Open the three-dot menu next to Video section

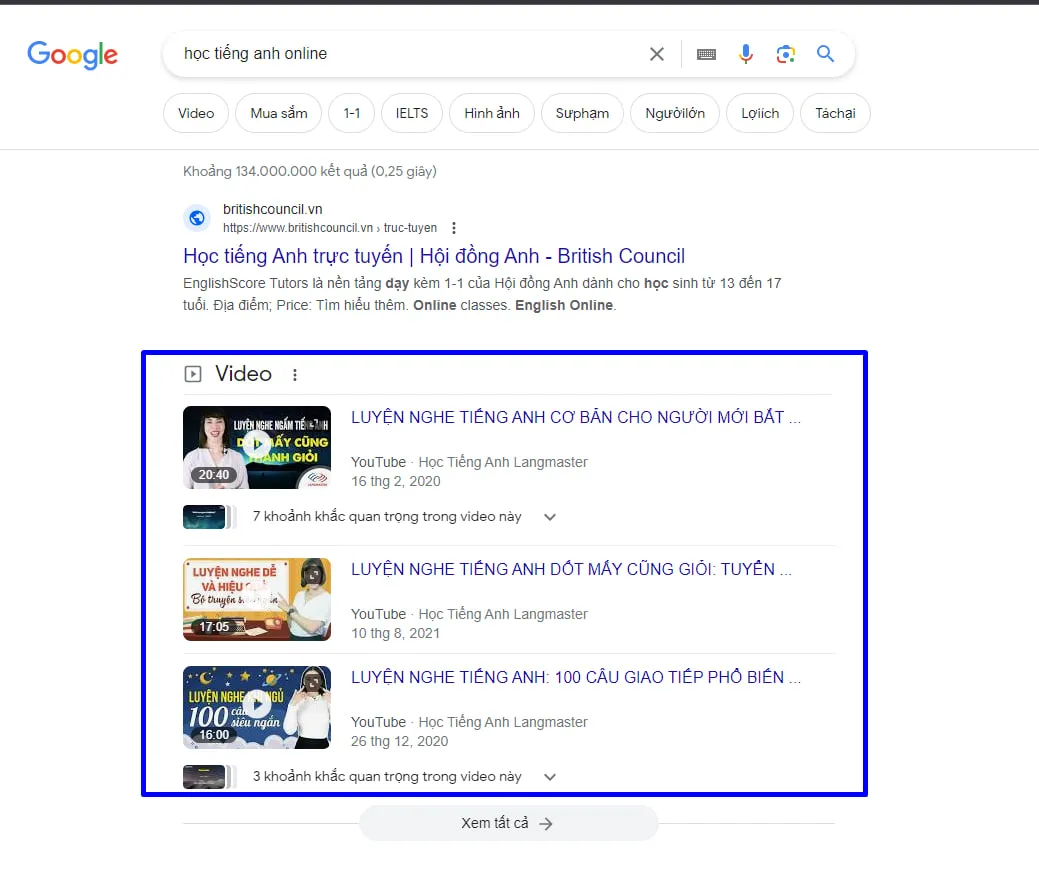pyautogui.click(x=295, y=373)
